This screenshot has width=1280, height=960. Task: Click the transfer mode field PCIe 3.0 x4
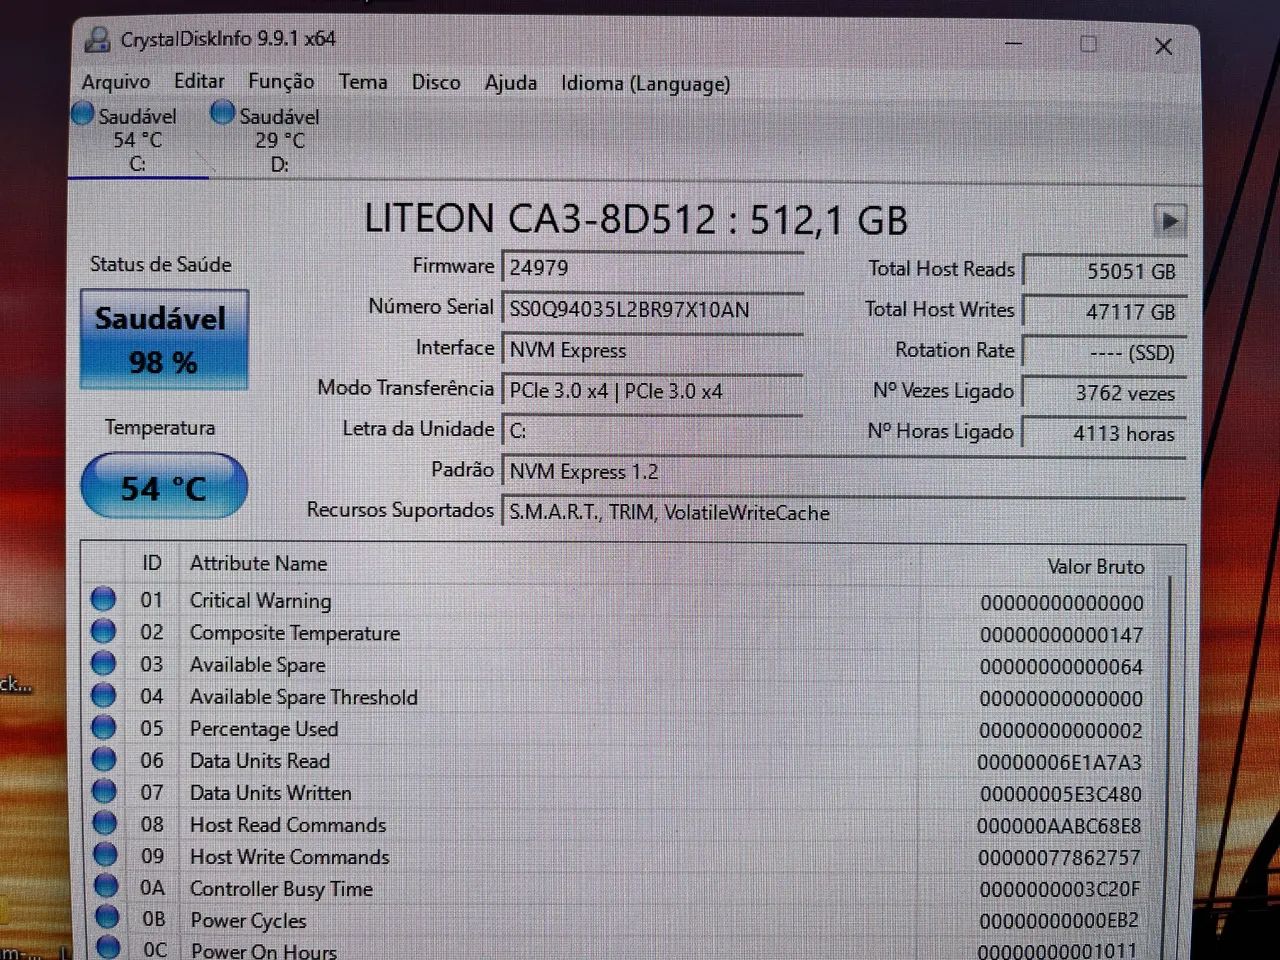tap(652, 391)
